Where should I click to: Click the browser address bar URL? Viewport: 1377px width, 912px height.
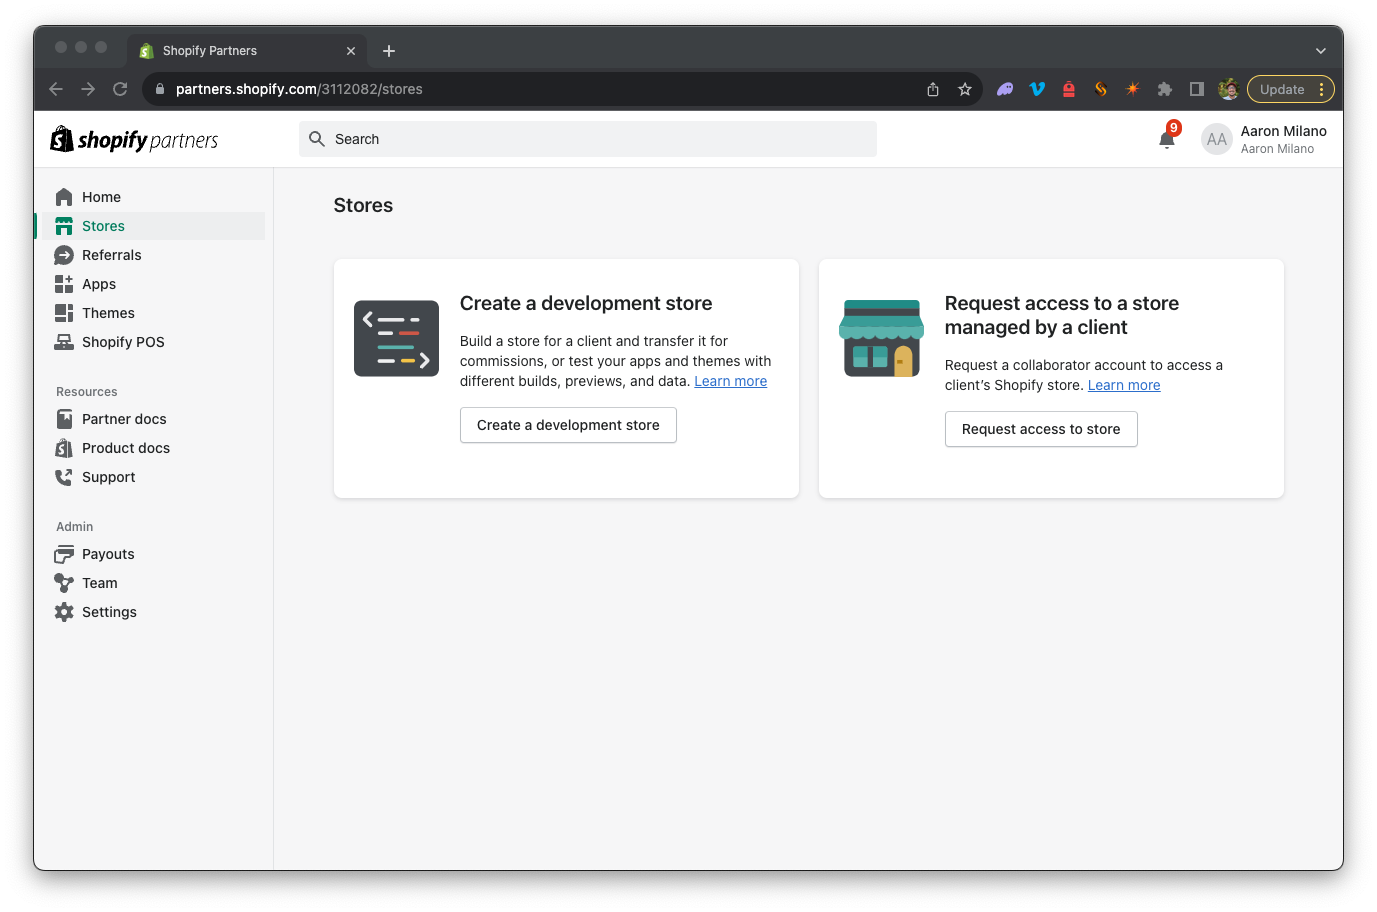(x=299, y=89)
